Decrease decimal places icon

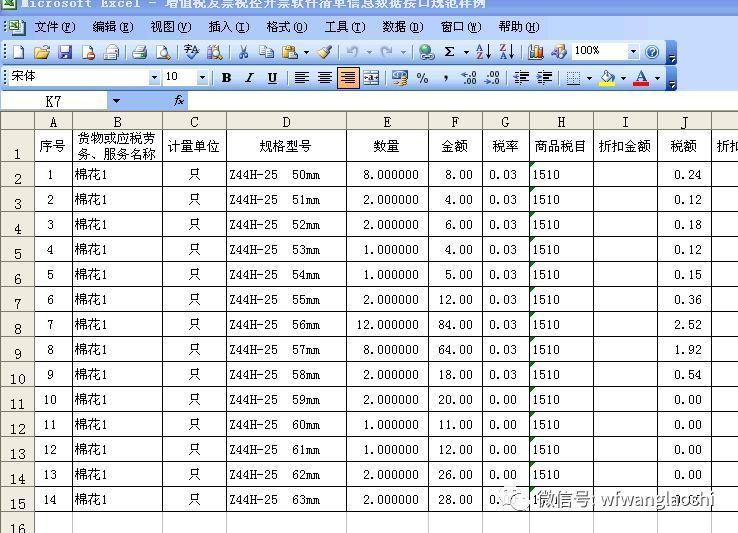coord(492,78)
